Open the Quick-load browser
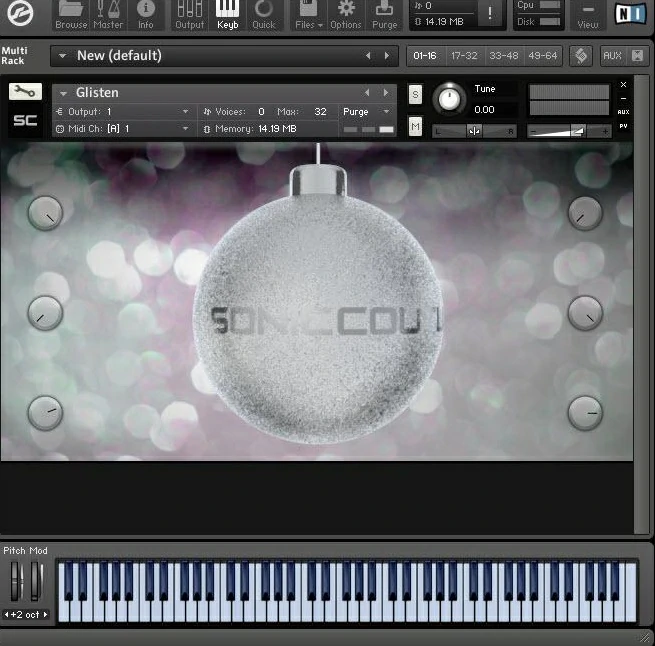 point(264,15)
